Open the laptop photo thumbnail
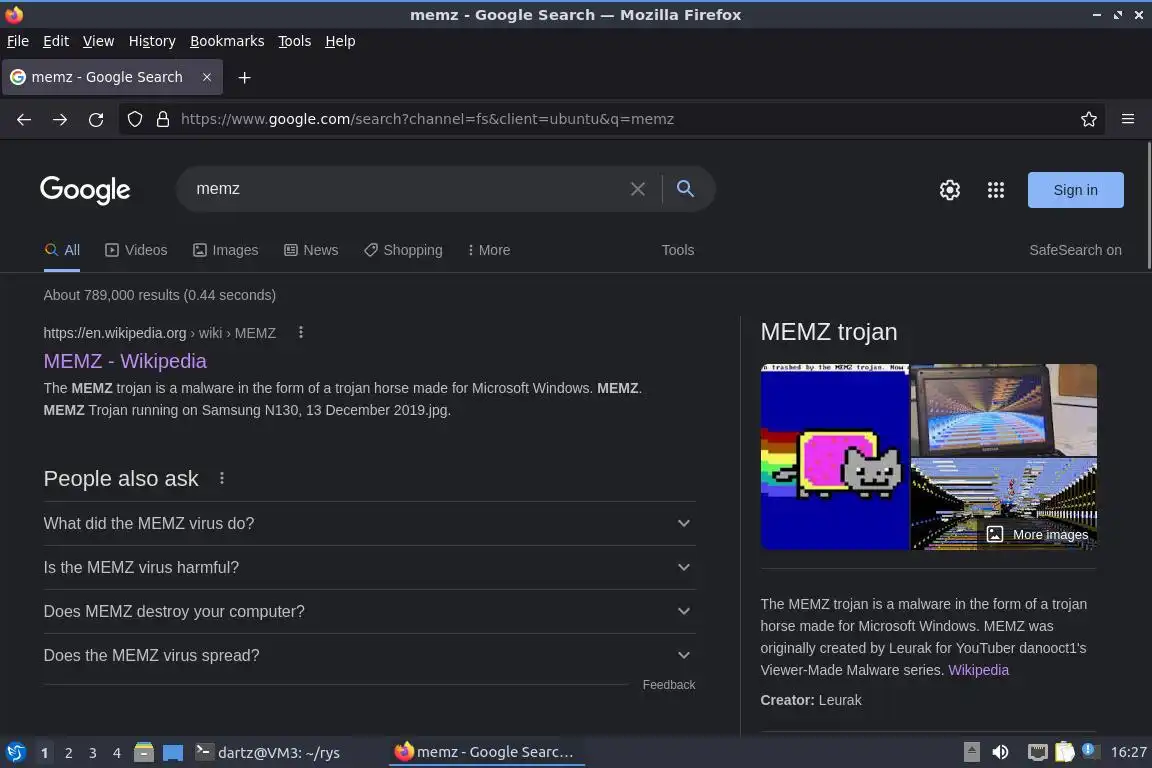 (x=1004, y=409)
